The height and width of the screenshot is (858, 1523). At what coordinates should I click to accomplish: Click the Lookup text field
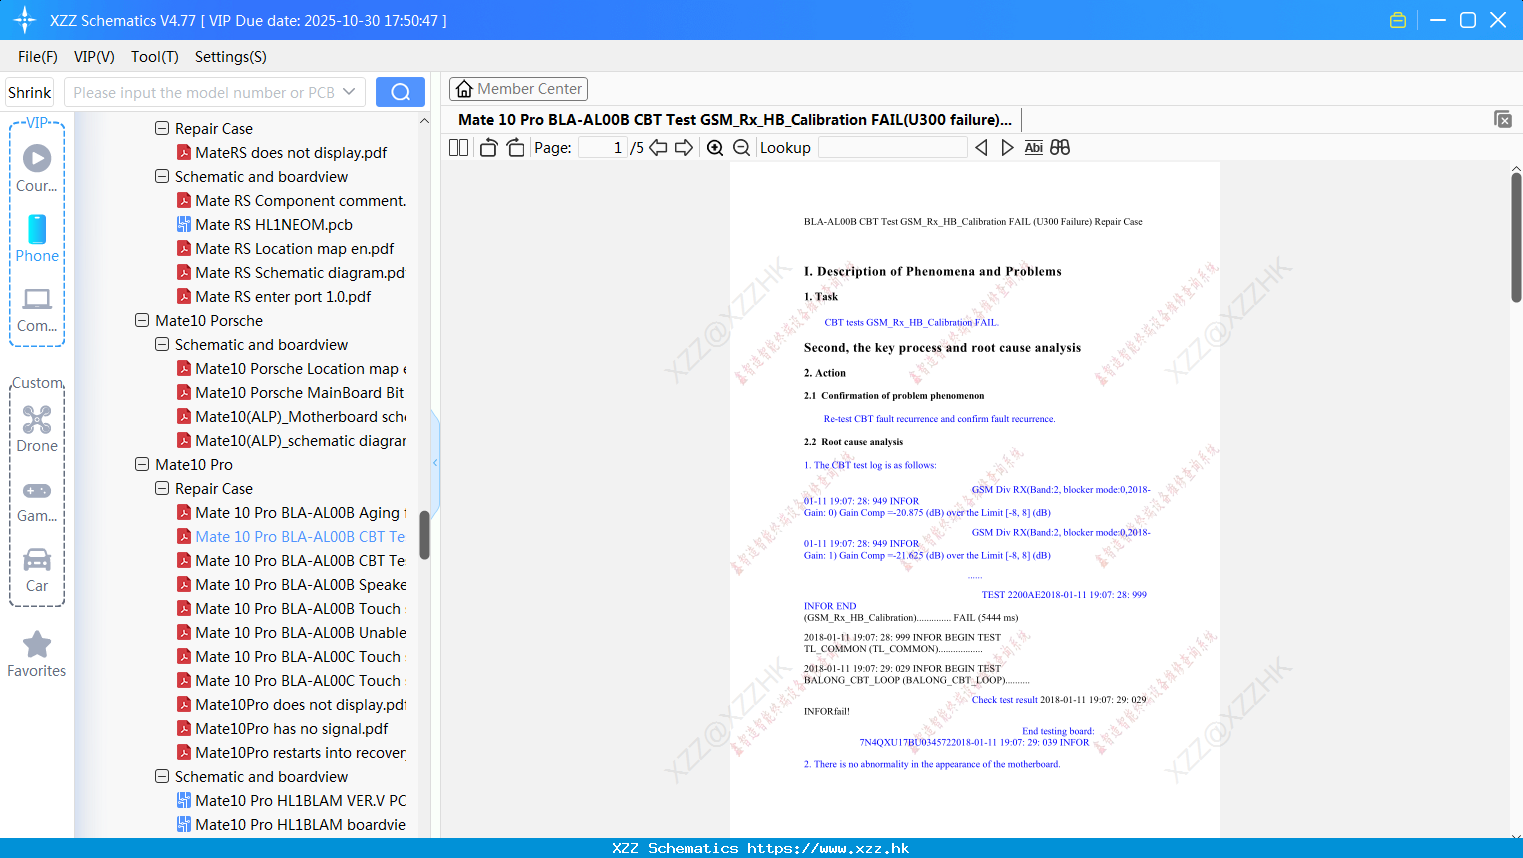click(892, 148)
